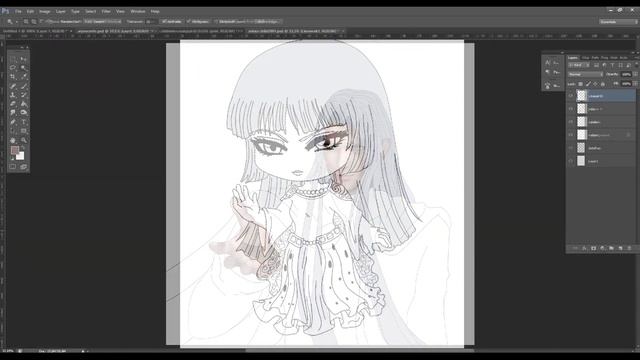Select the Move tool

(24, 59)
